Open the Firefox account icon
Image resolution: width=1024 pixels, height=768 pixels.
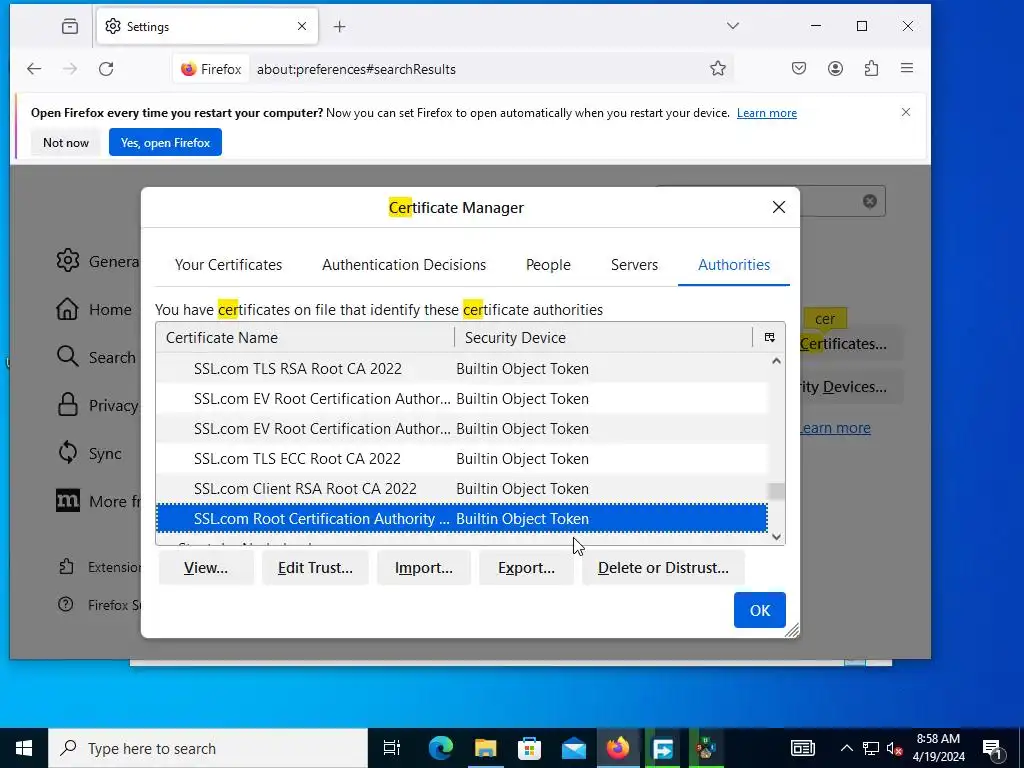coord(835,68)
